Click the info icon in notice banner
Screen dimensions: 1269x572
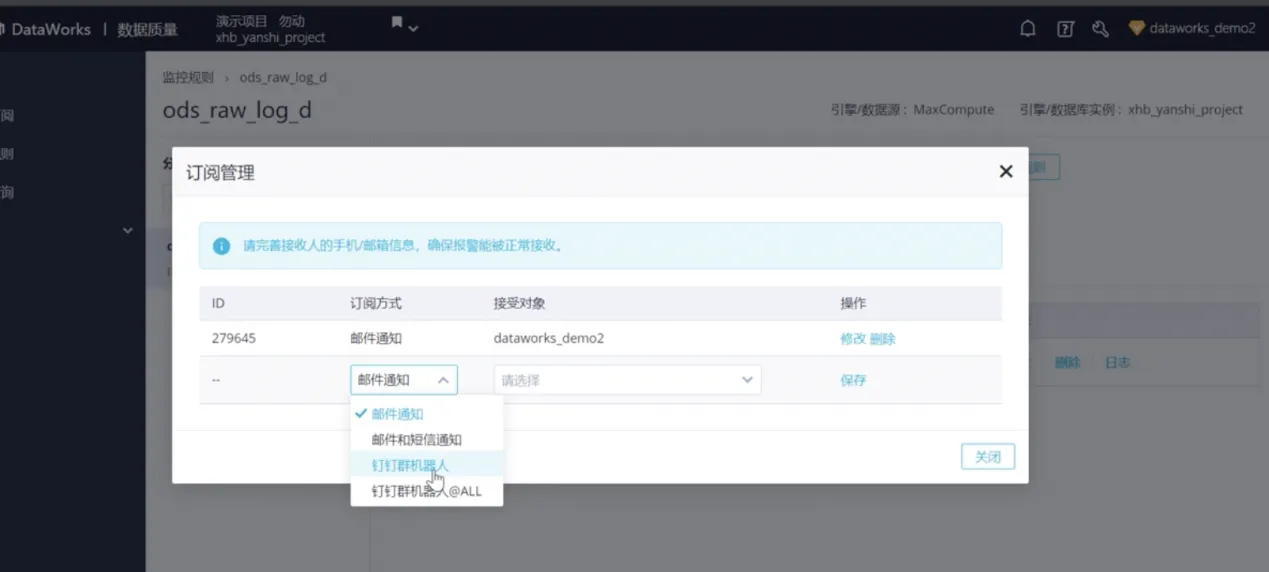221,245
